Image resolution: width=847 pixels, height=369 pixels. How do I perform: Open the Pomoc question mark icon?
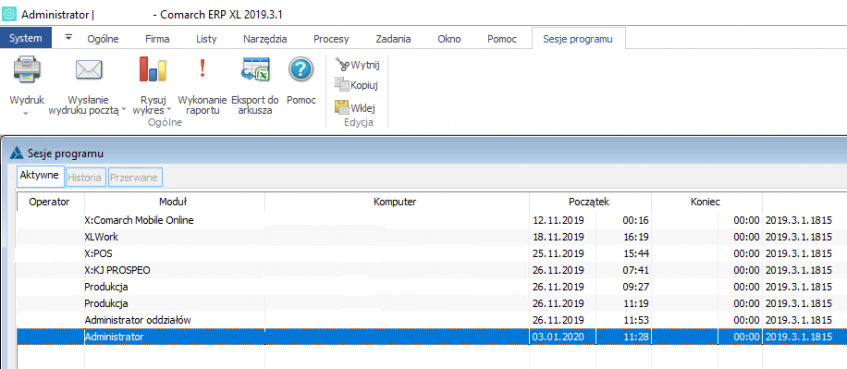(x=301, y=70)
